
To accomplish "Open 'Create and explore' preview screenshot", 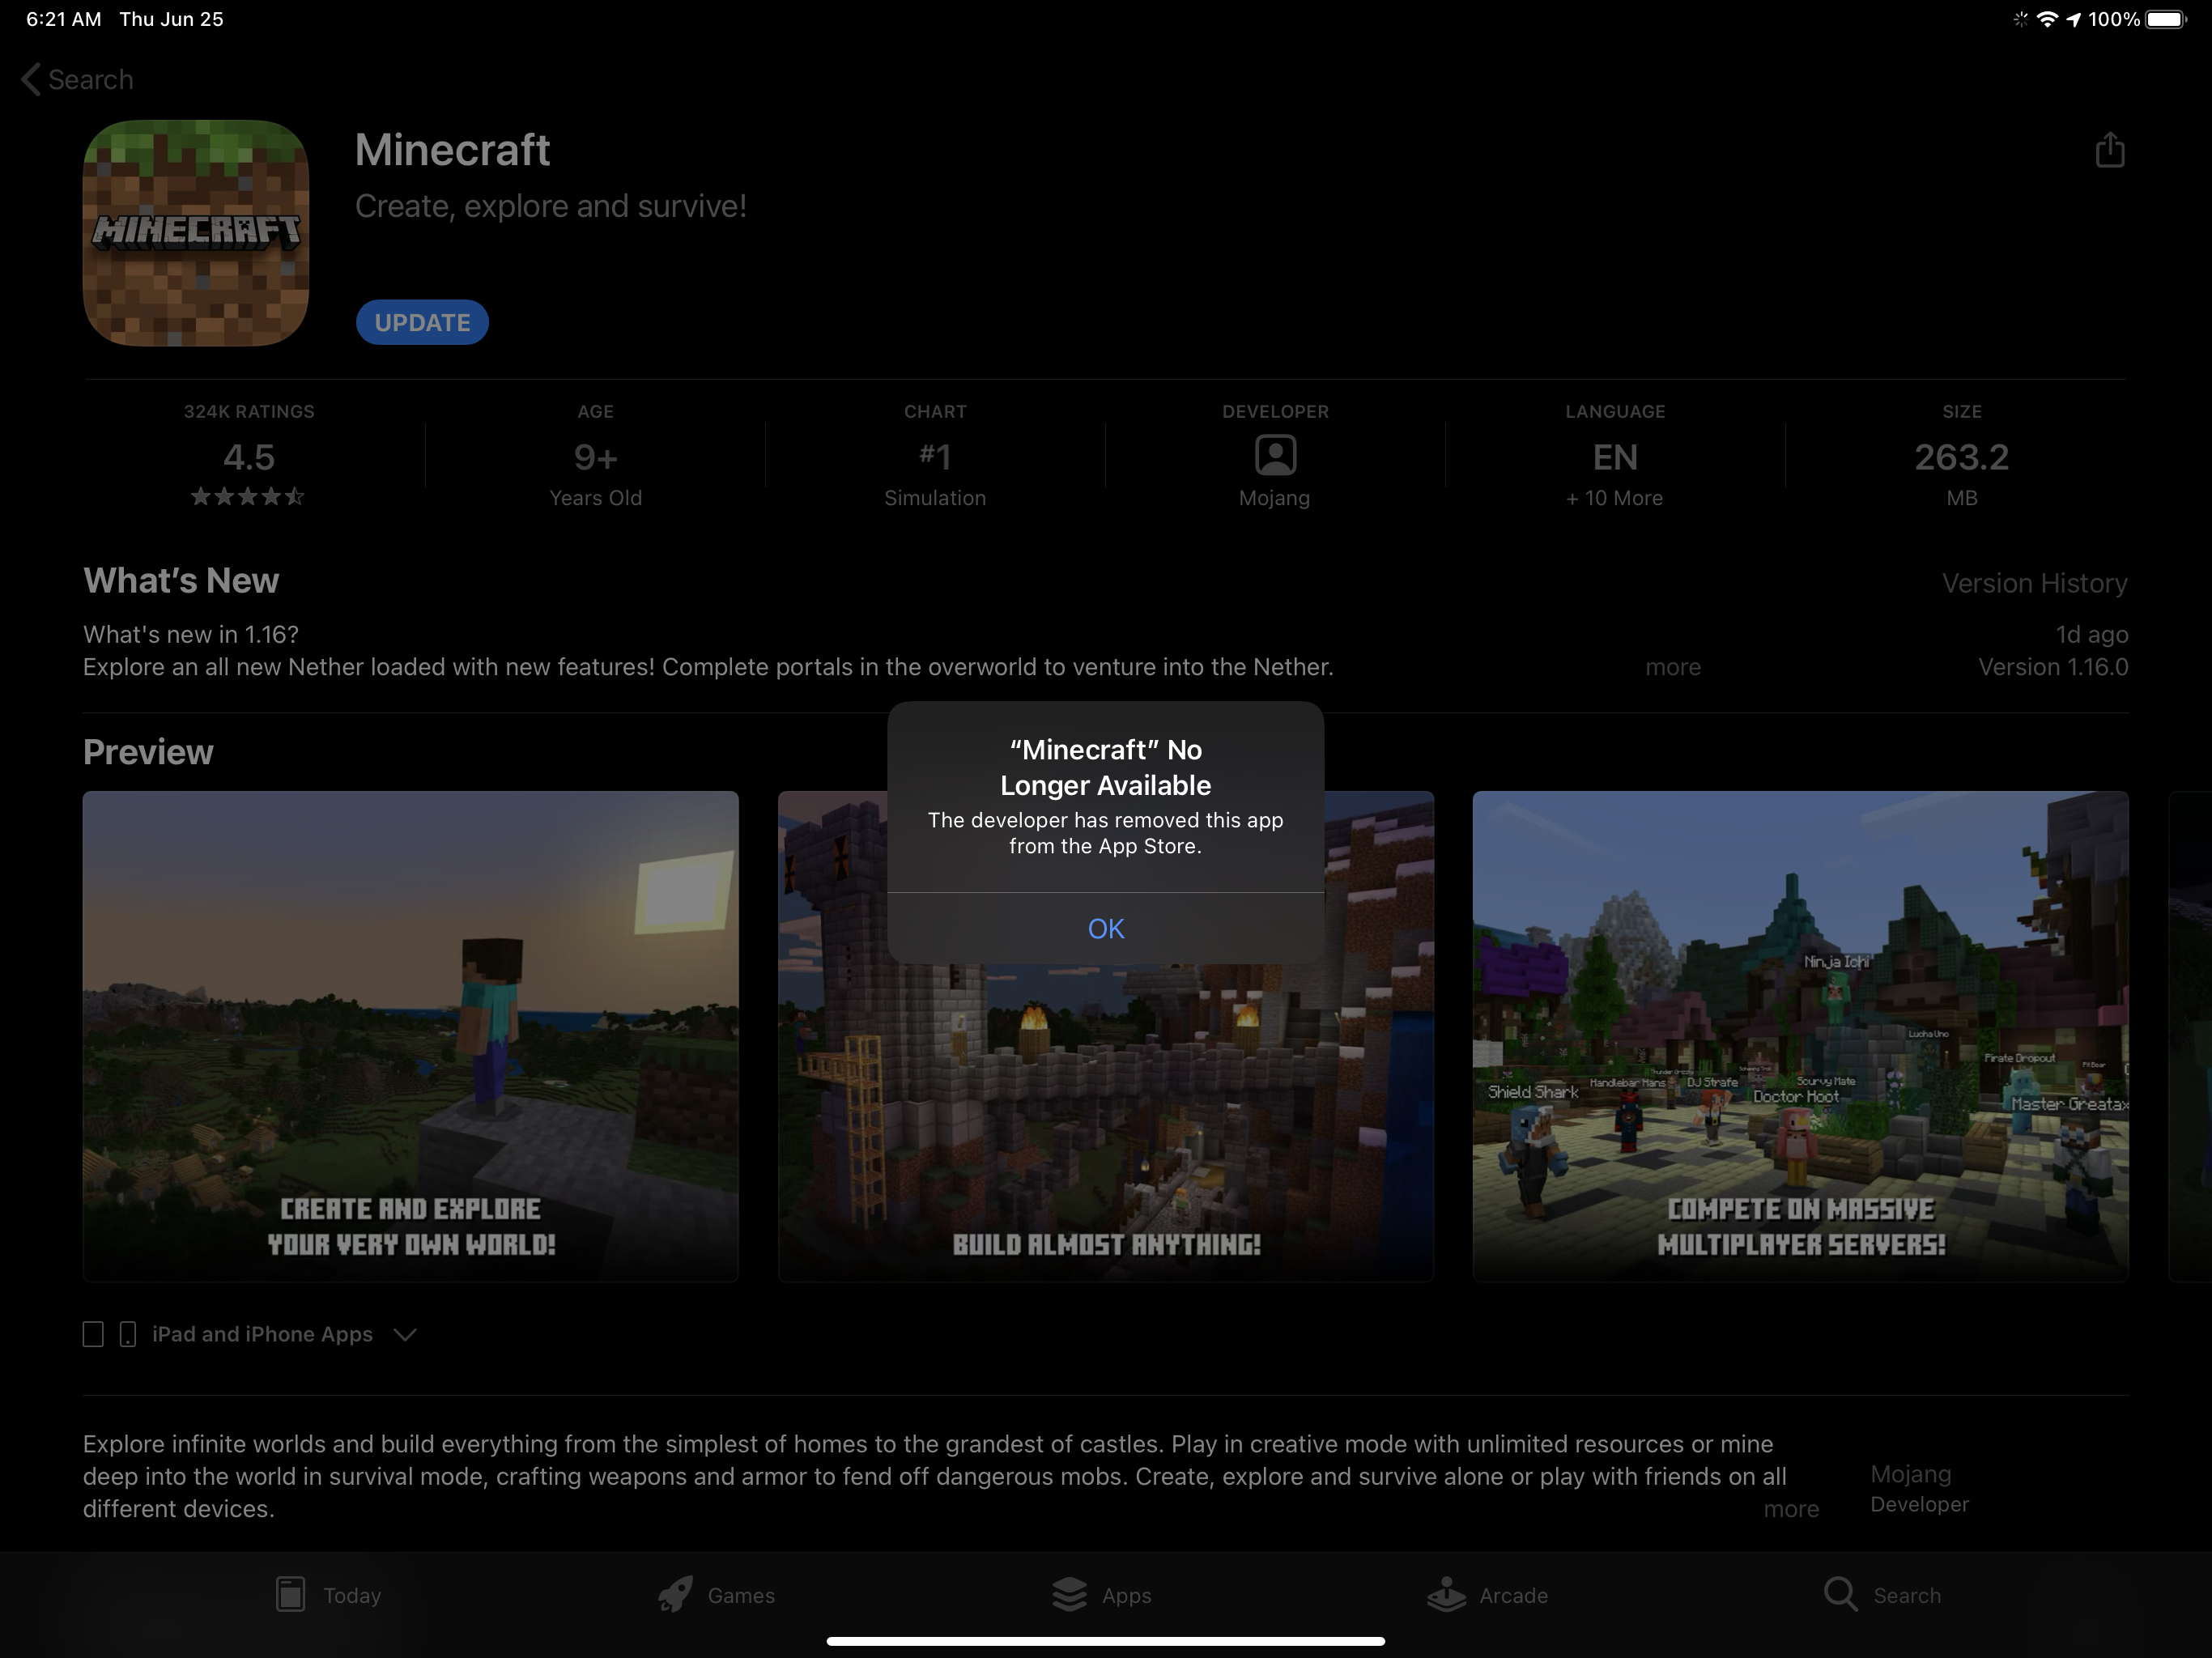I will pyautogui.click(x=410, y=1035).
